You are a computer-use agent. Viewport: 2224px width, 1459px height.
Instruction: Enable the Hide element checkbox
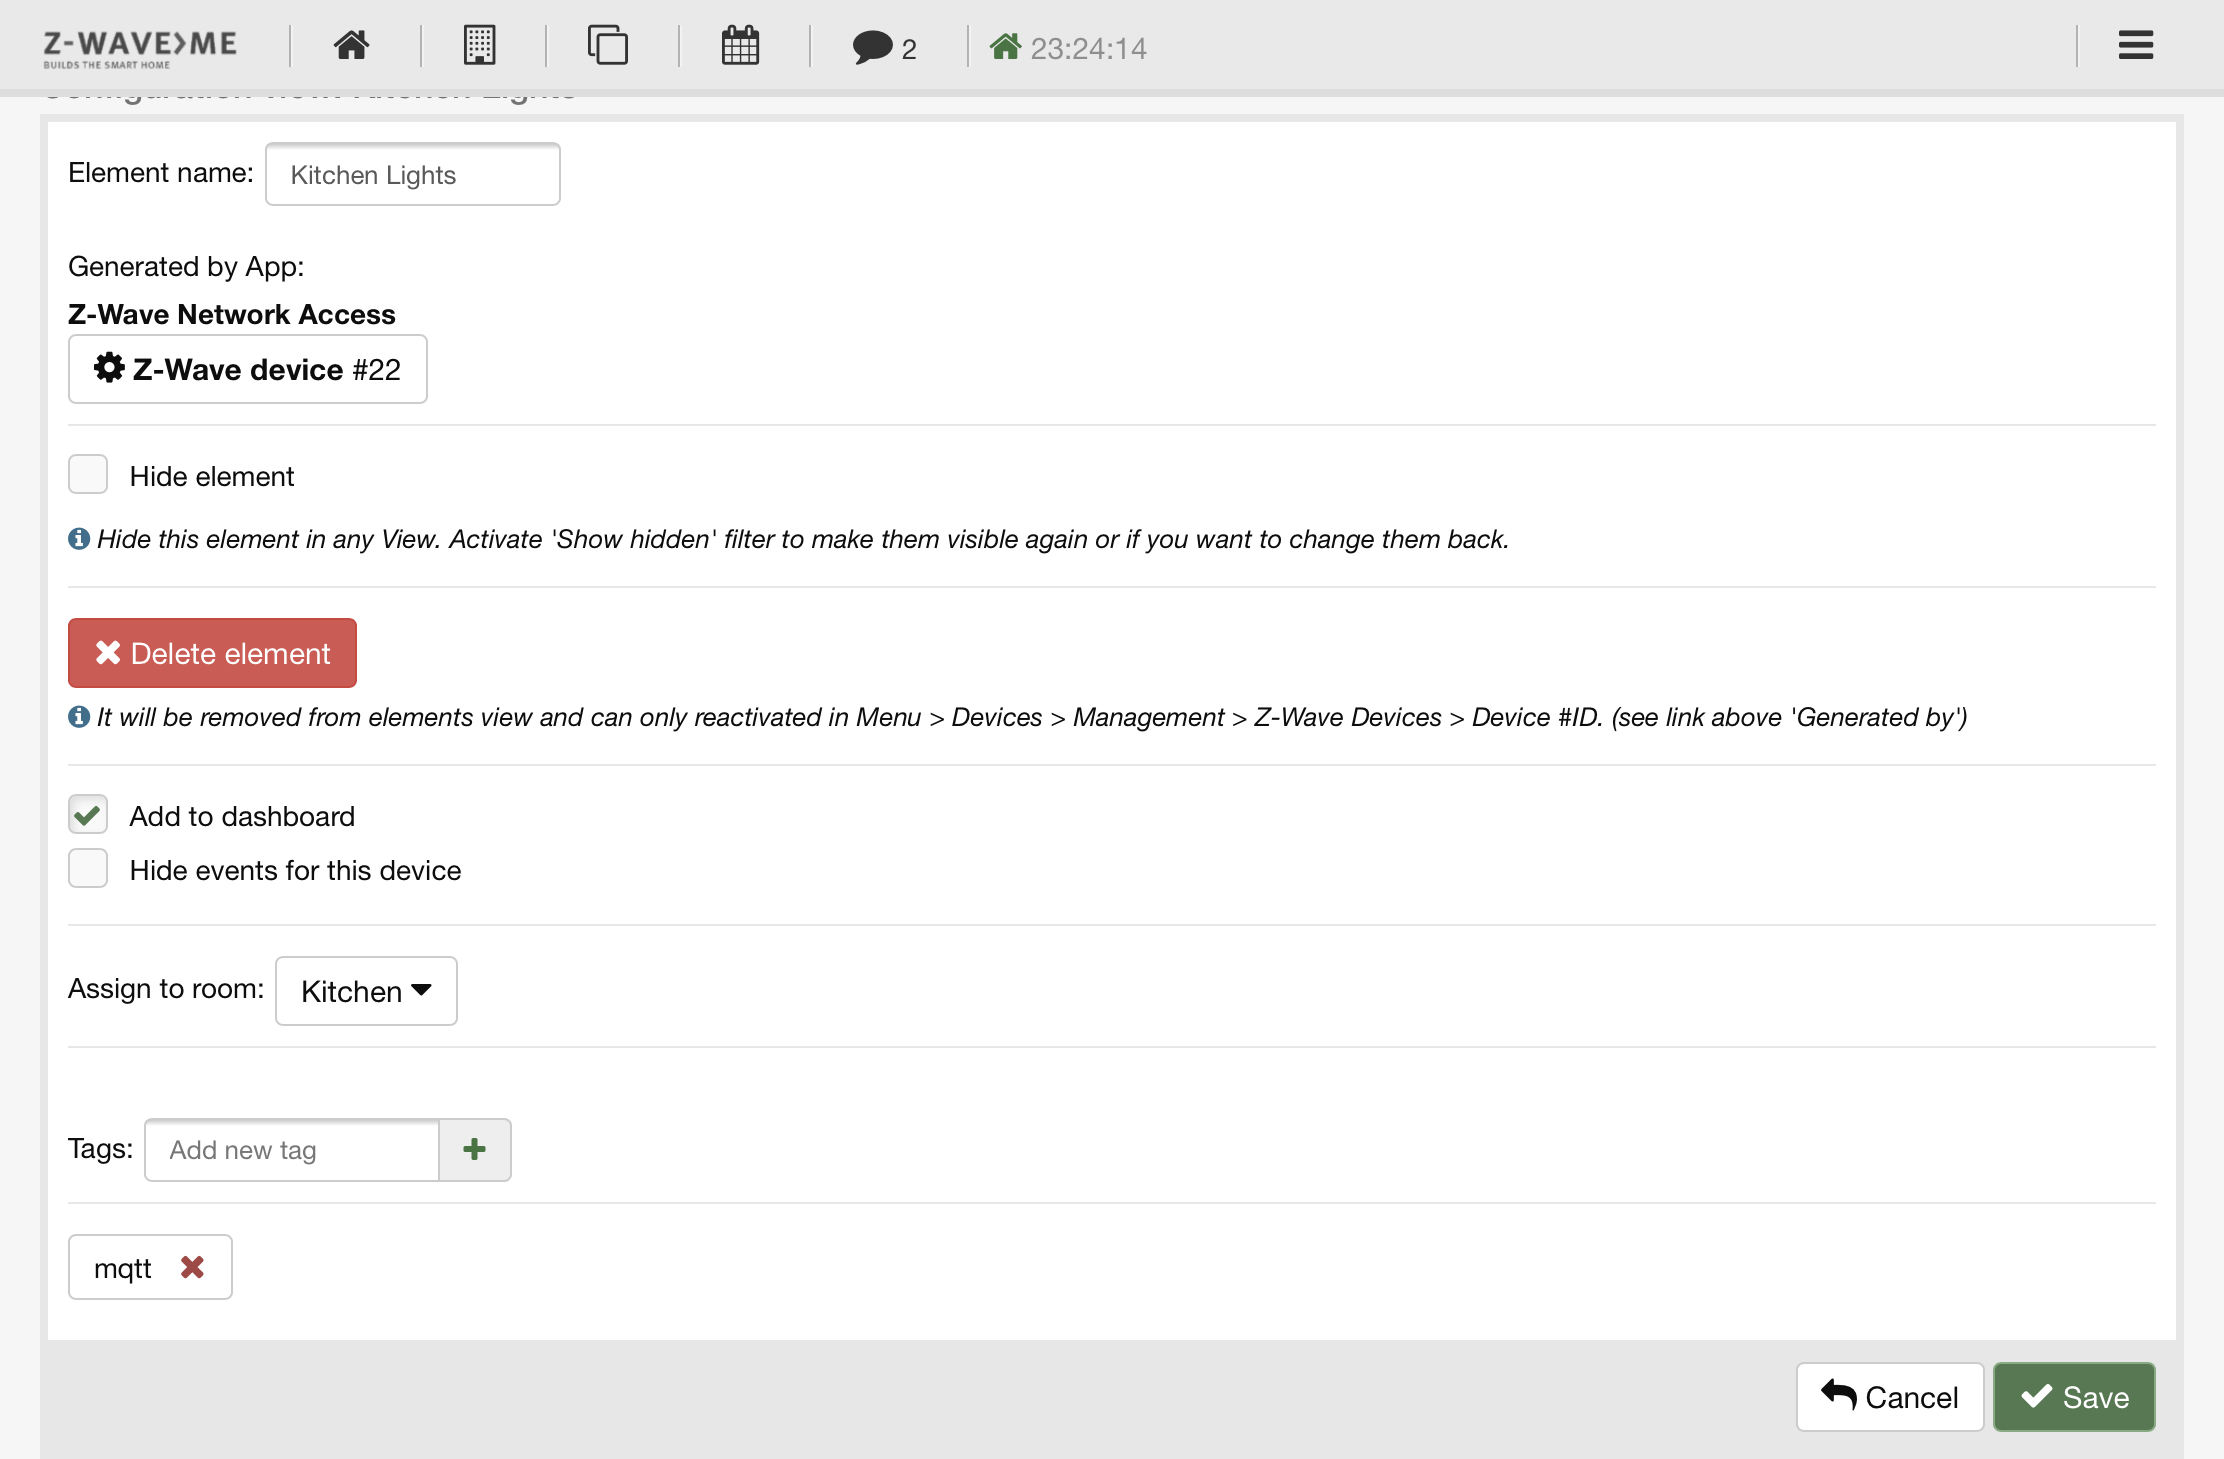88,474
